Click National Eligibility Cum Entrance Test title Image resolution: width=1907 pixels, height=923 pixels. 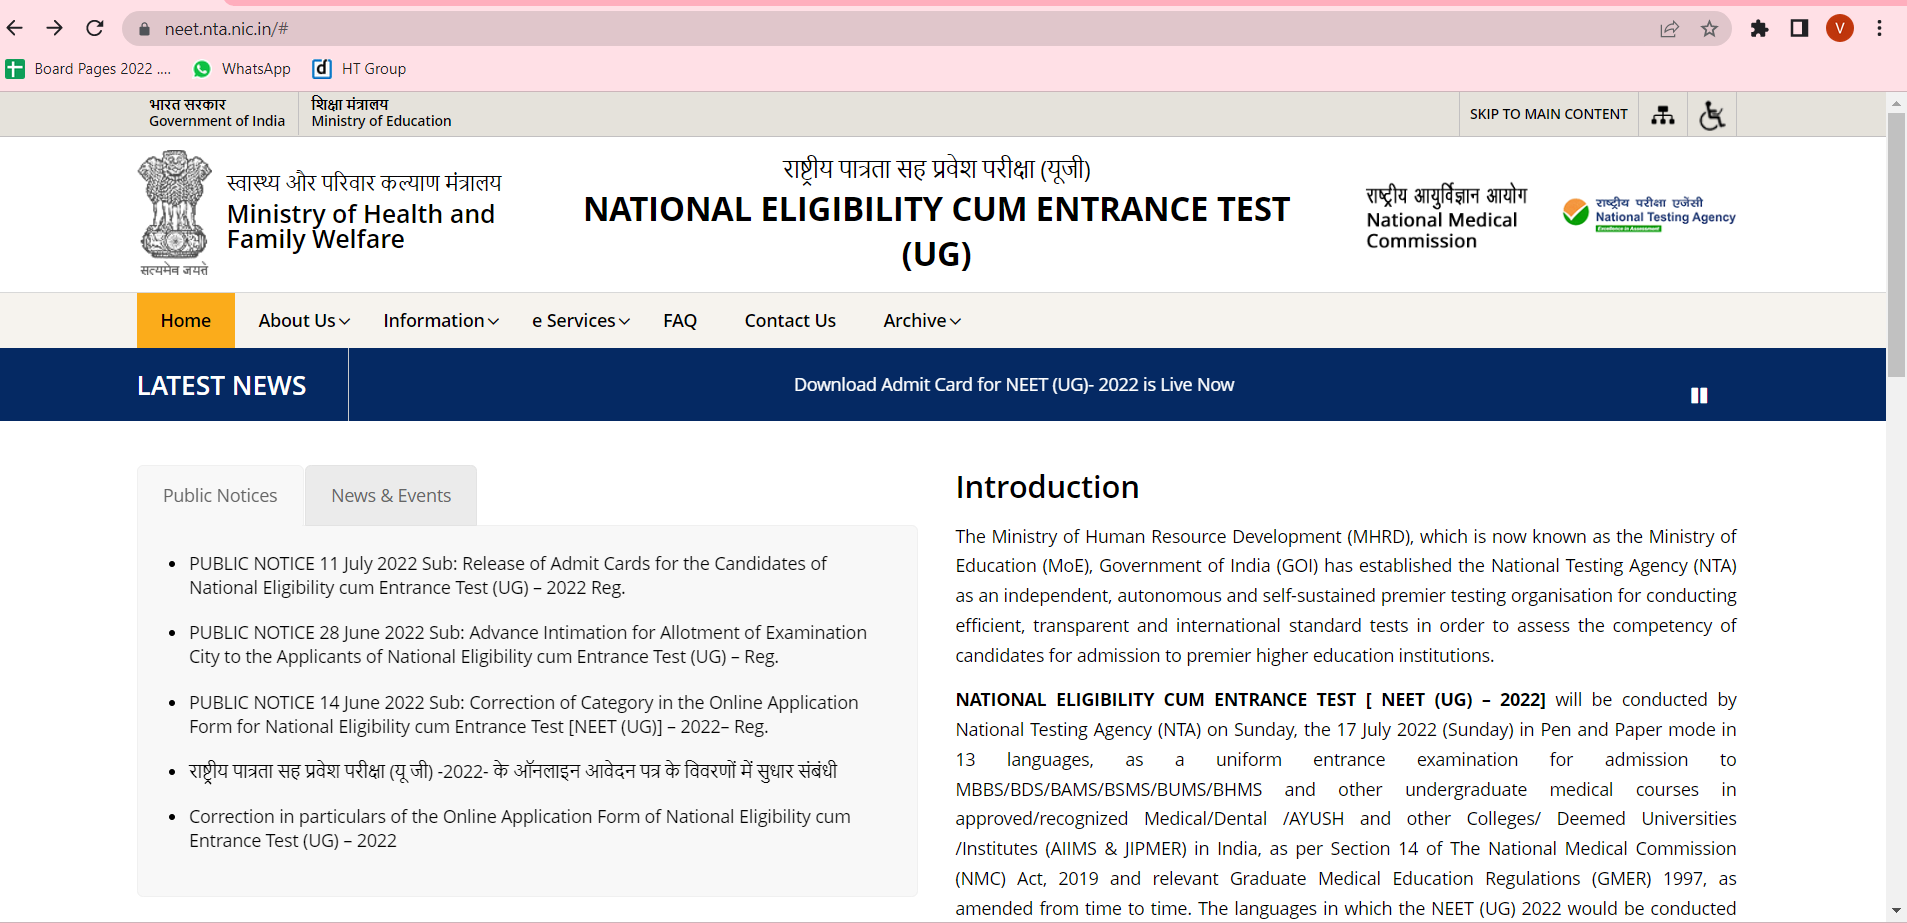point(937,231)
